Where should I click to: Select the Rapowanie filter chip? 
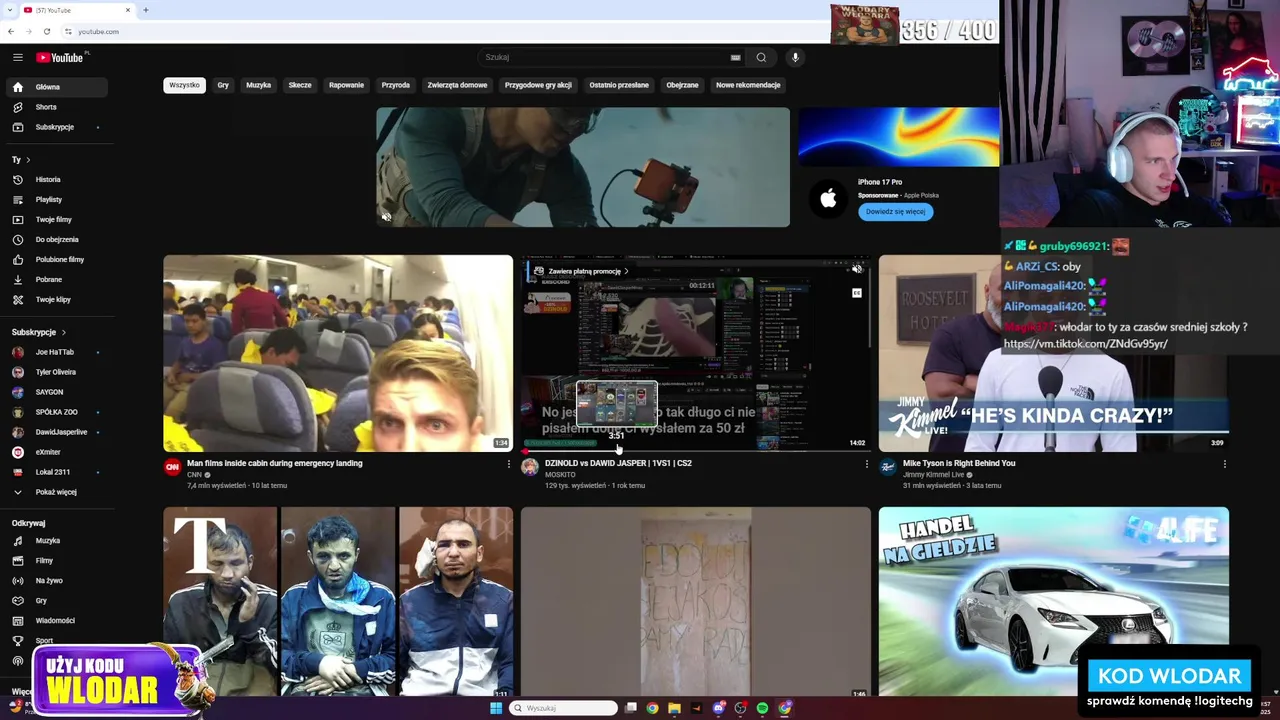[x=347, y=85]
